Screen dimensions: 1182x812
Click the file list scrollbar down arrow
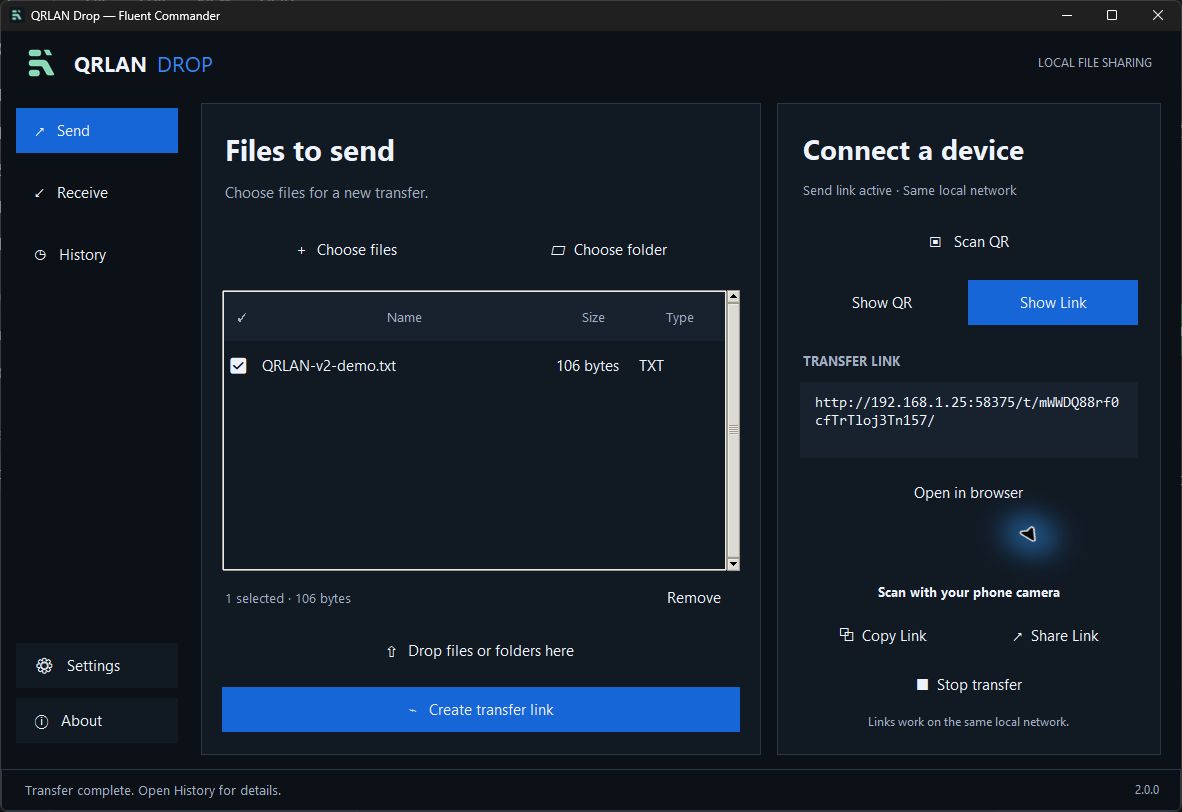733,564
